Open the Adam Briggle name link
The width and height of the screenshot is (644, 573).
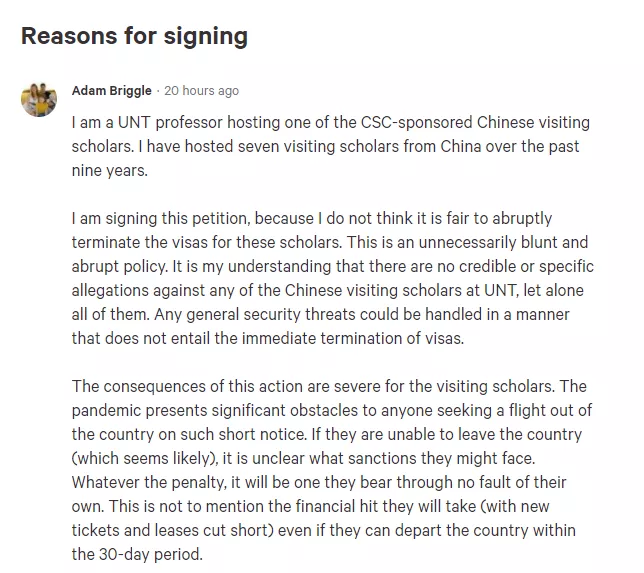[x=112, y=91]
